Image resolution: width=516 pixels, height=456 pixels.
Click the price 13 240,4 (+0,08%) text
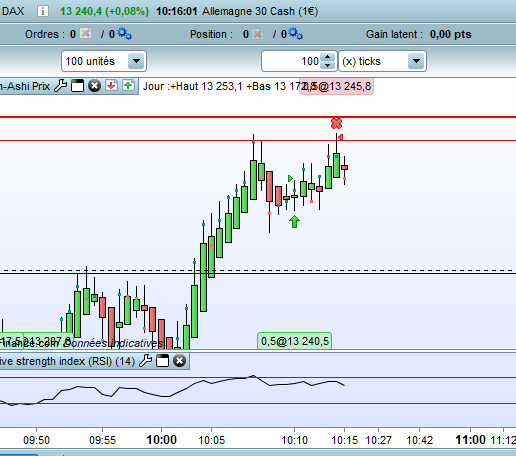[x=104, y=11]
